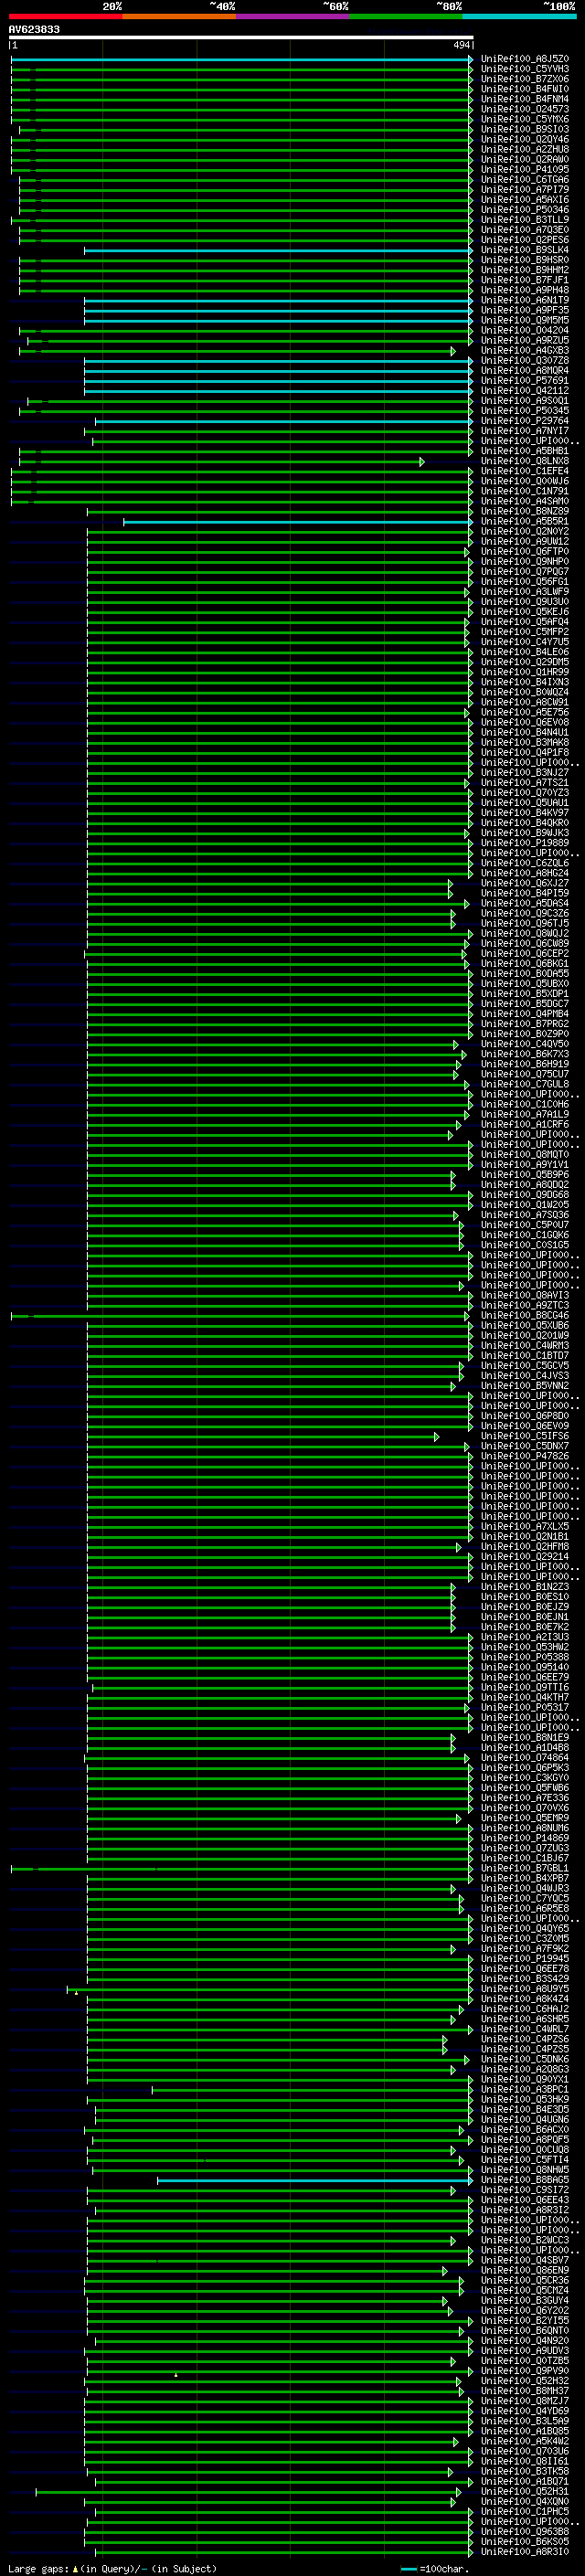585x2576 pixels.
Task: Select label UniRef100_B7FJF1
Action: (x=525, y=280)
